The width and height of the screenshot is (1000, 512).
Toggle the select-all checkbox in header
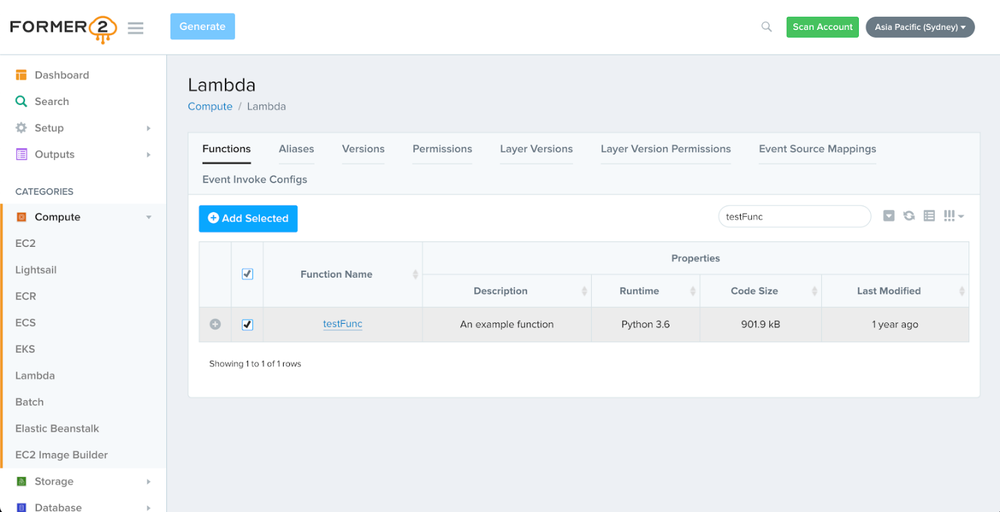coord(247,274)
